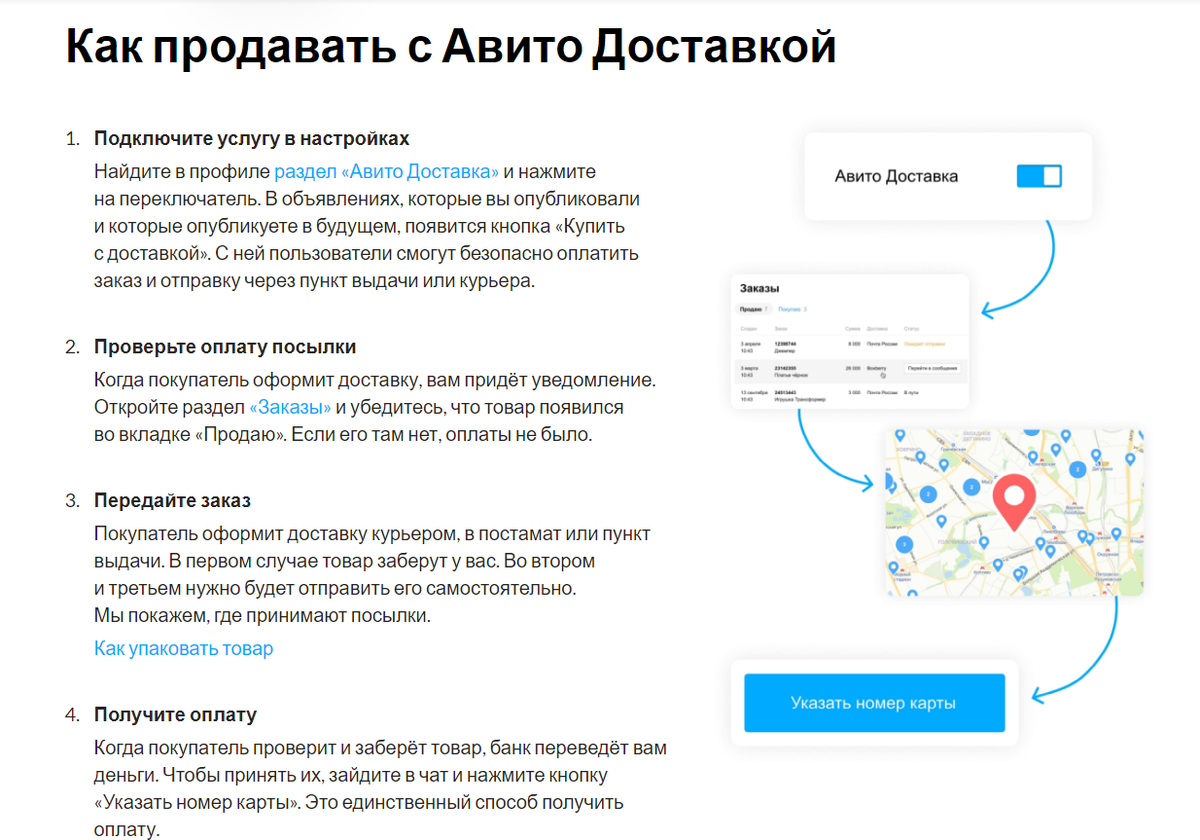The height and width of the screenshot is (840, 1200).
Task: Click the blue Указать номер карты button
Action: click(874, 703)
